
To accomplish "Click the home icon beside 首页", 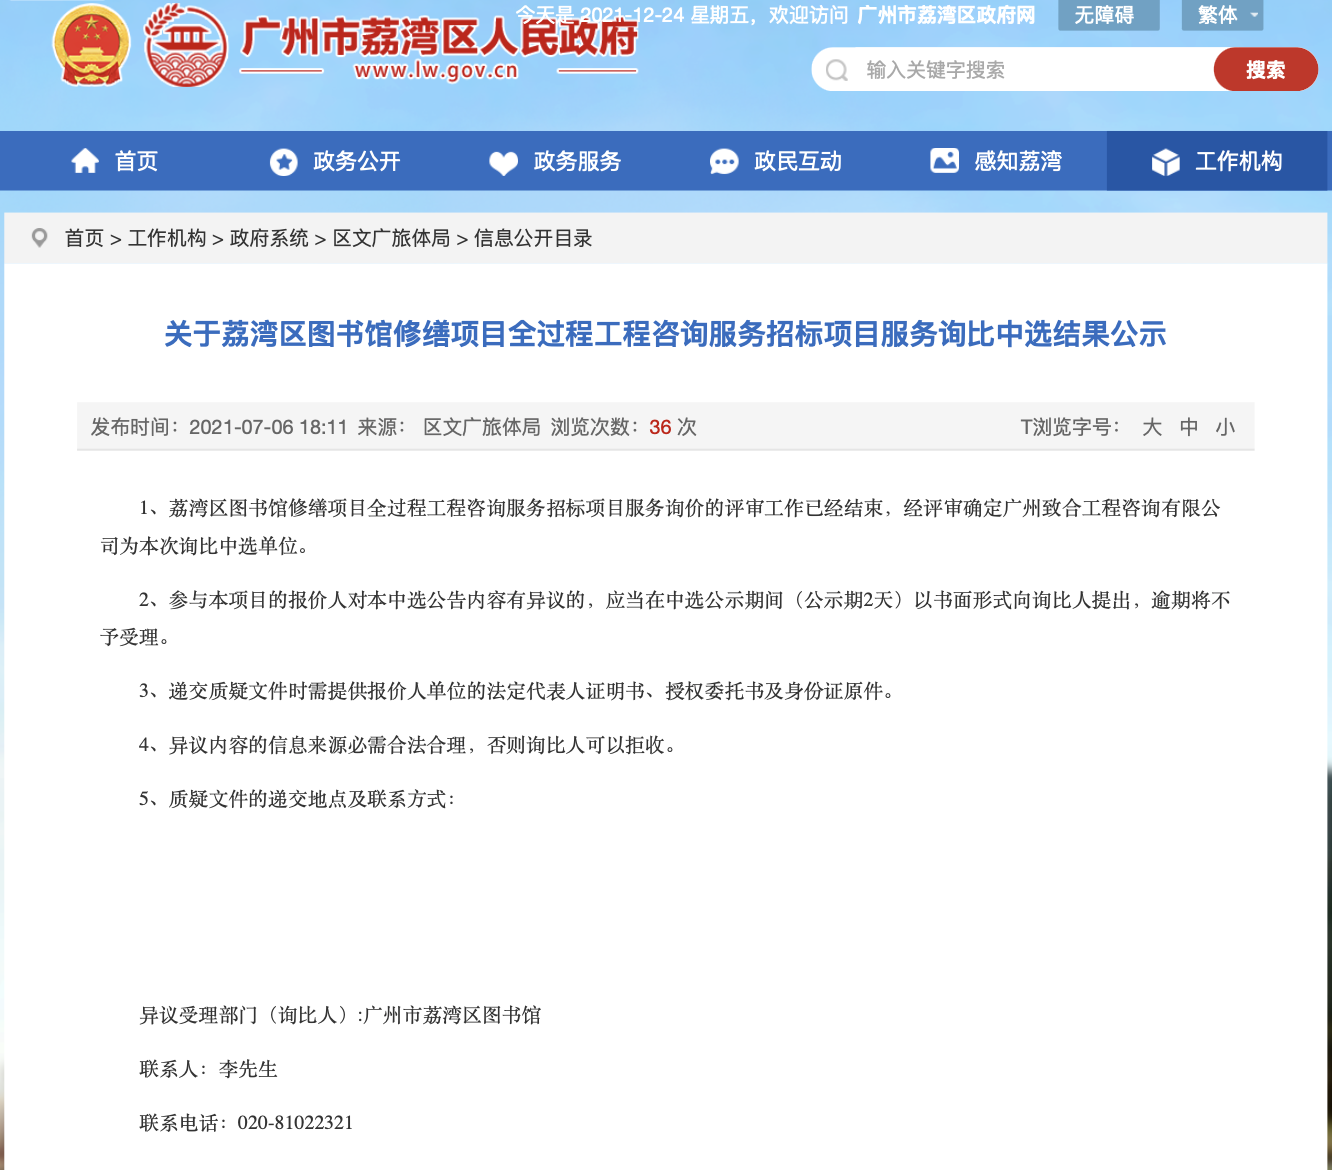I will 85,160.
